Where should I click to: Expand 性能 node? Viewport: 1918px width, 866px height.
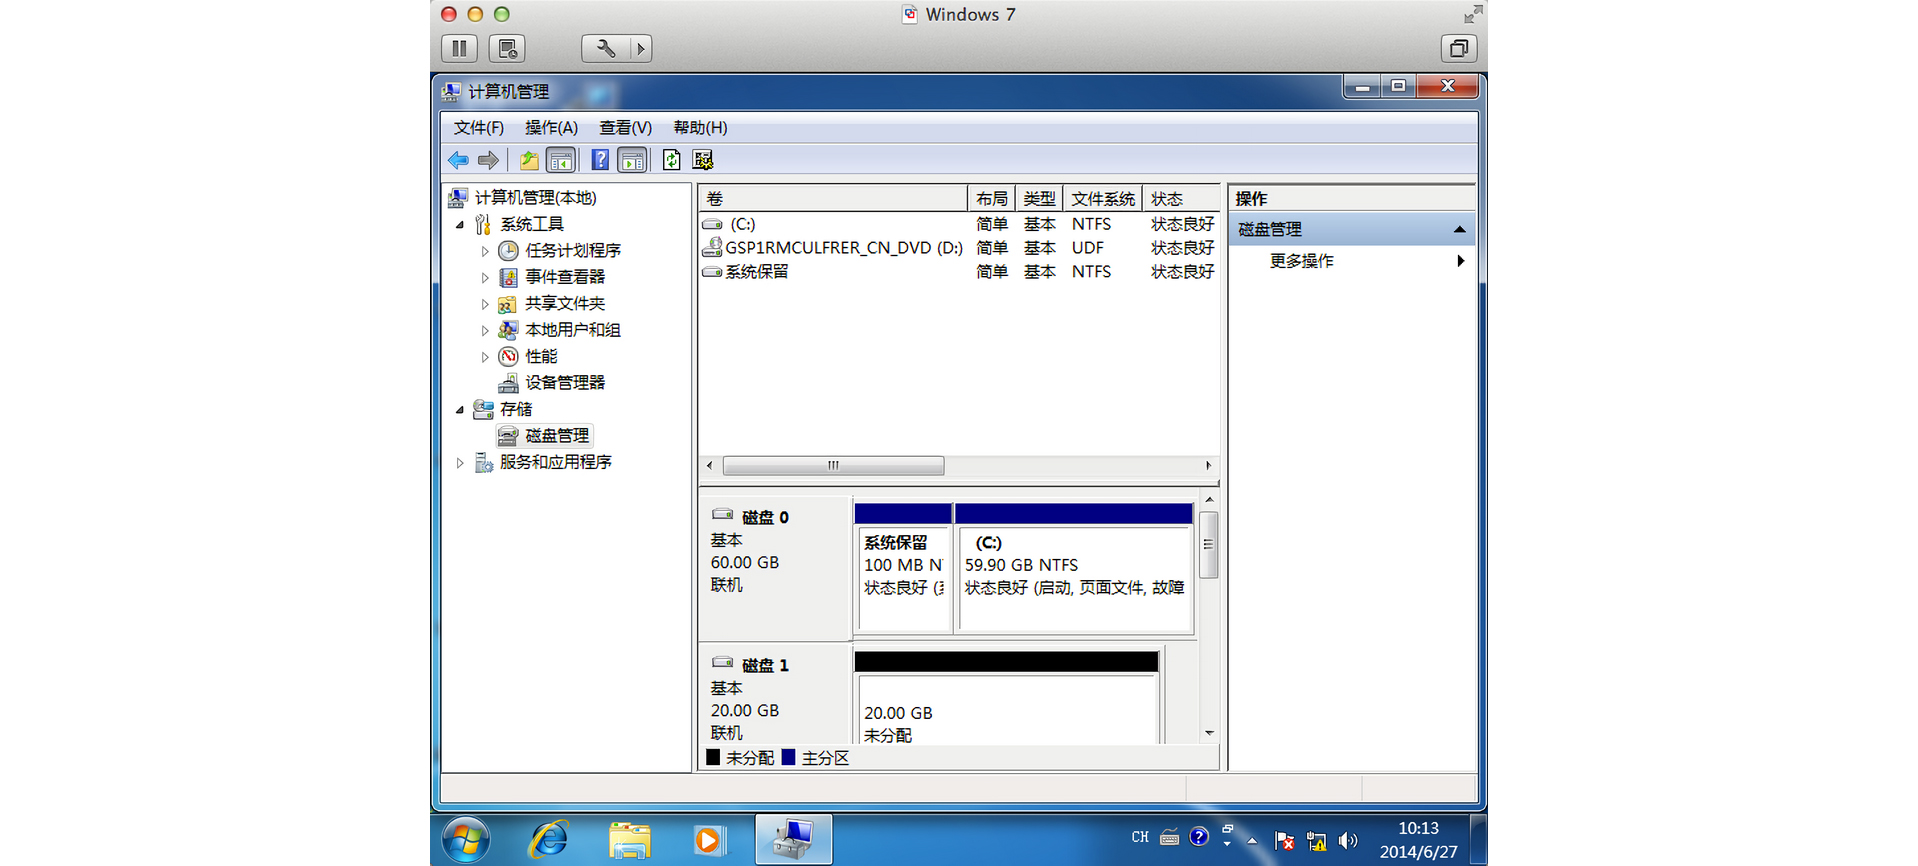tap(485, 357)
